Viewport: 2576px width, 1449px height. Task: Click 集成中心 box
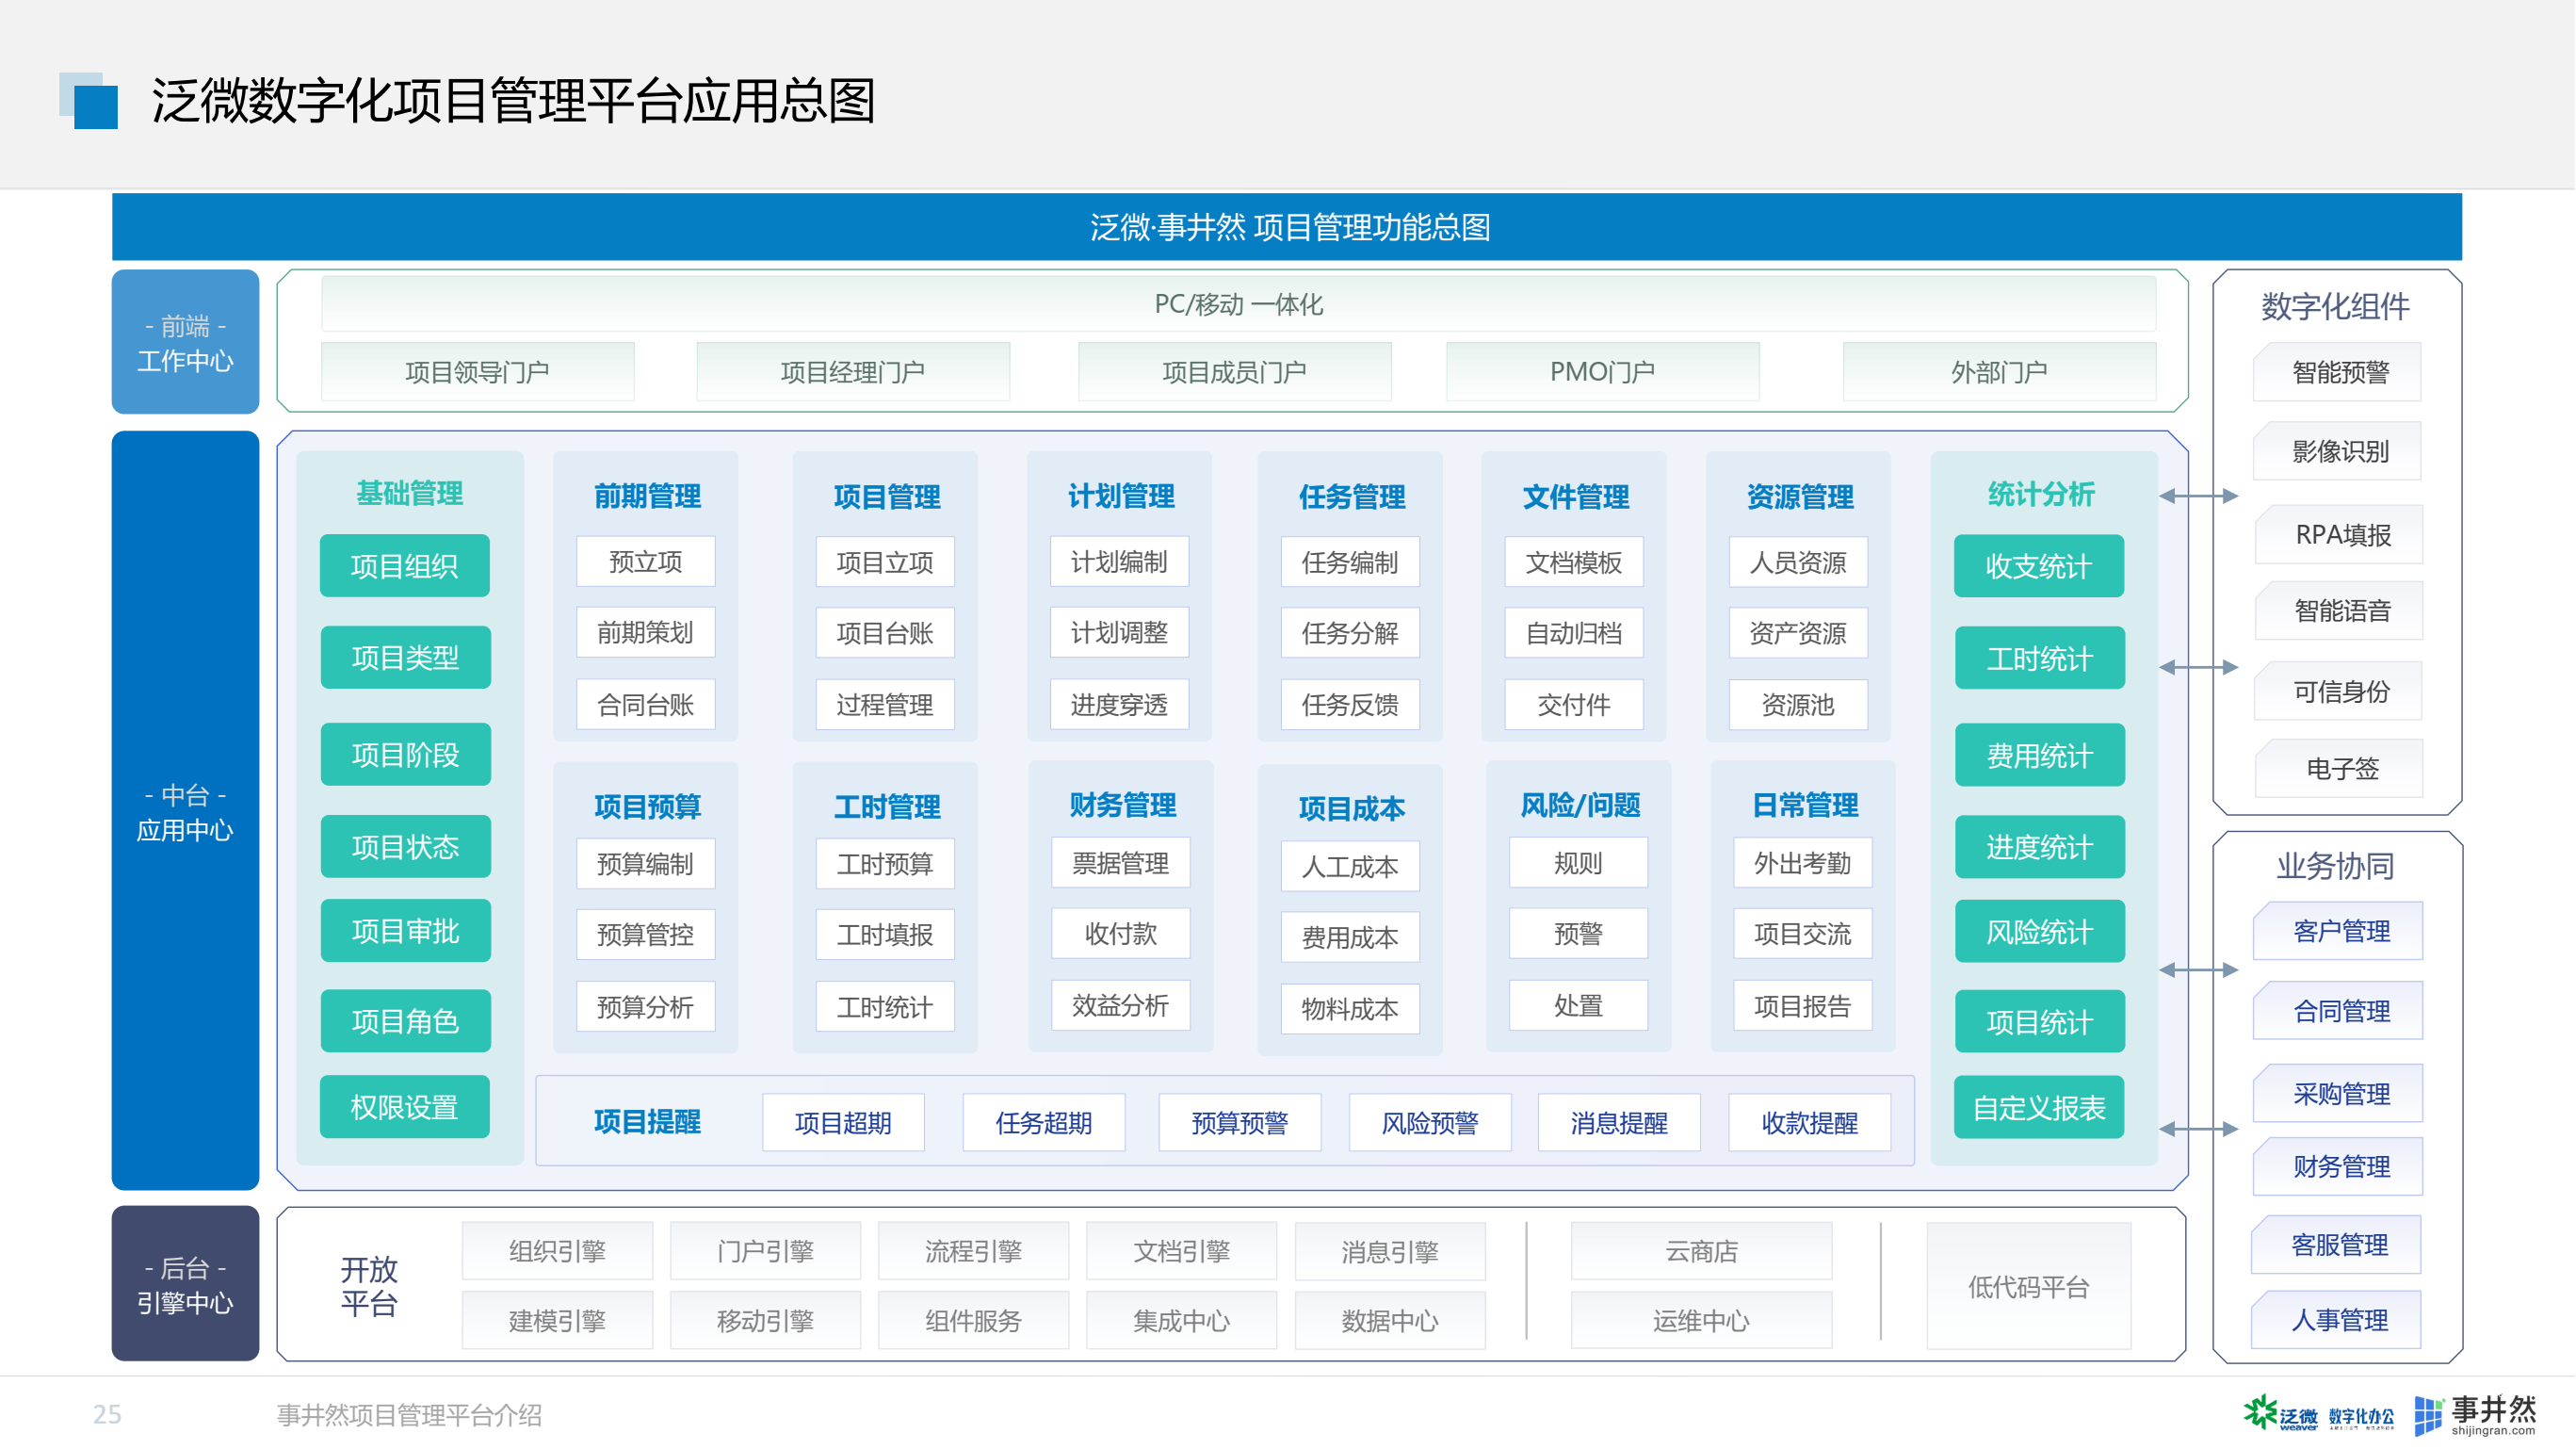click(1181, 1320)
